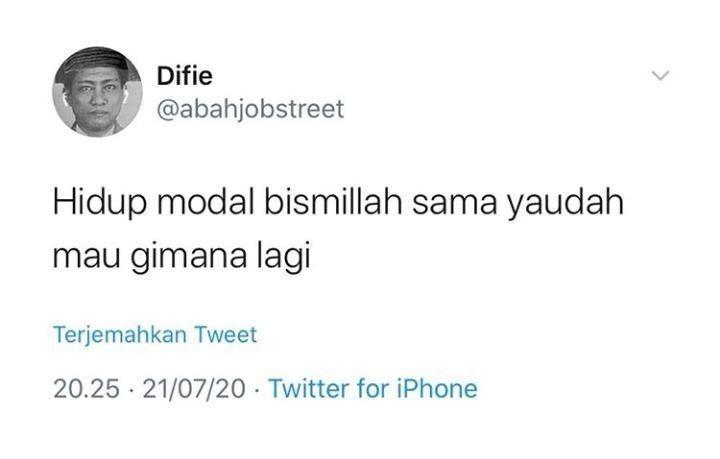Open Difie's profile picture
Viewport: 720px width, 459px height.
pos(97,92)
